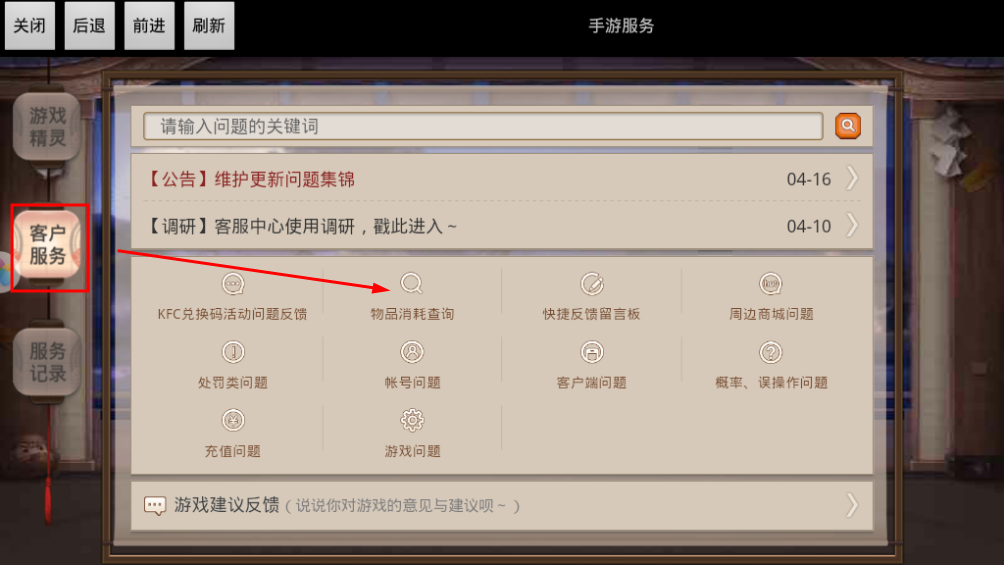
Task: Select 处罚类问题 exclamation icon
Action: point(233,352)
